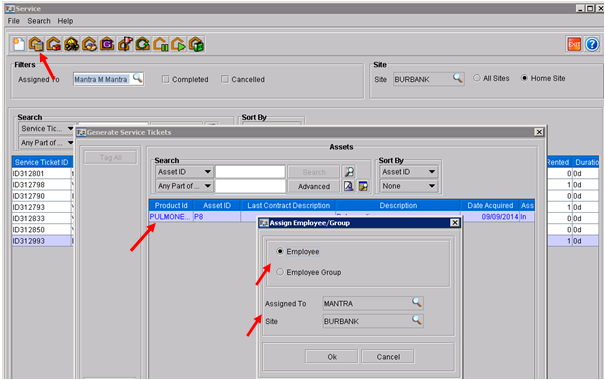Screen dimensions: 605x380
Task: Select service ticket ID312833
Action: click(42, 218)
